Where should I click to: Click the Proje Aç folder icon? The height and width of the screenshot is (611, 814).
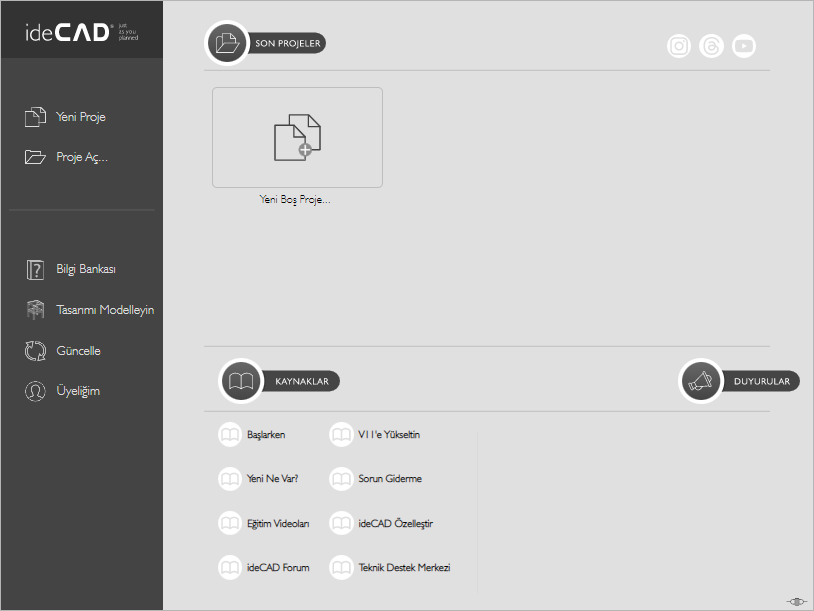[35, 157]
